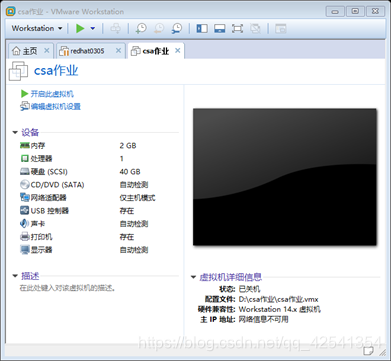Image resolution: width=391 pixels, height=361 pixels.
Task: Click the USB 控制器 icon
Action: coord(25,211)
